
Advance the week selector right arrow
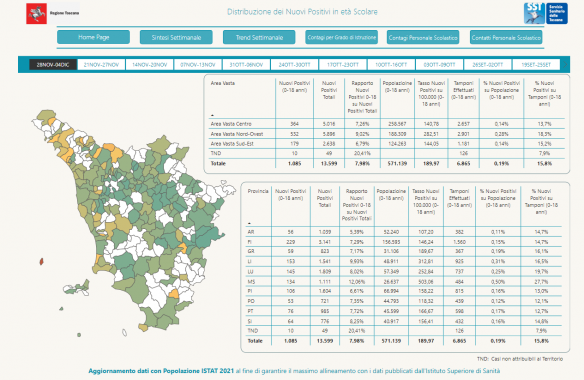(565, 65)
